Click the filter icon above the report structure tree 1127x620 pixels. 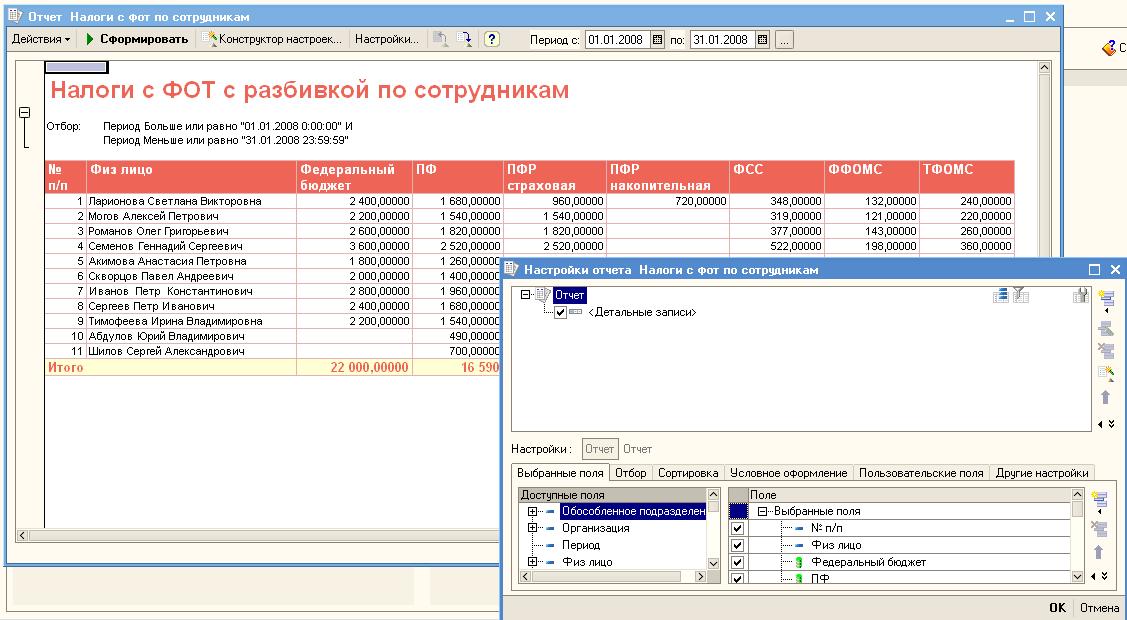[x=1020, y=296]
